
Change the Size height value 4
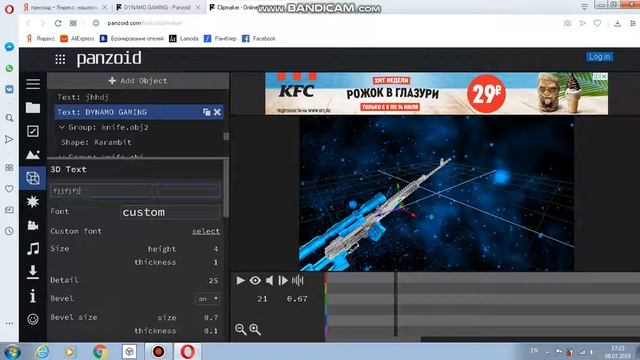(x=216, y=249)
